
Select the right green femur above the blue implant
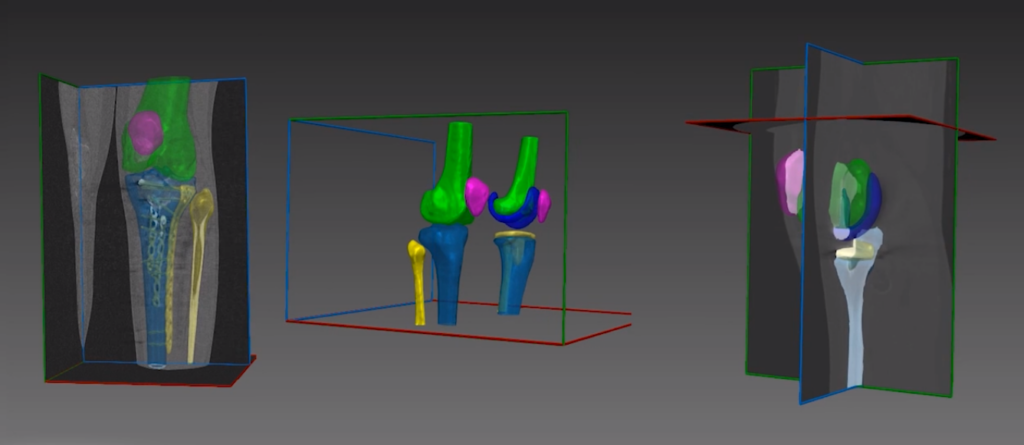click(x=523, y=165)
